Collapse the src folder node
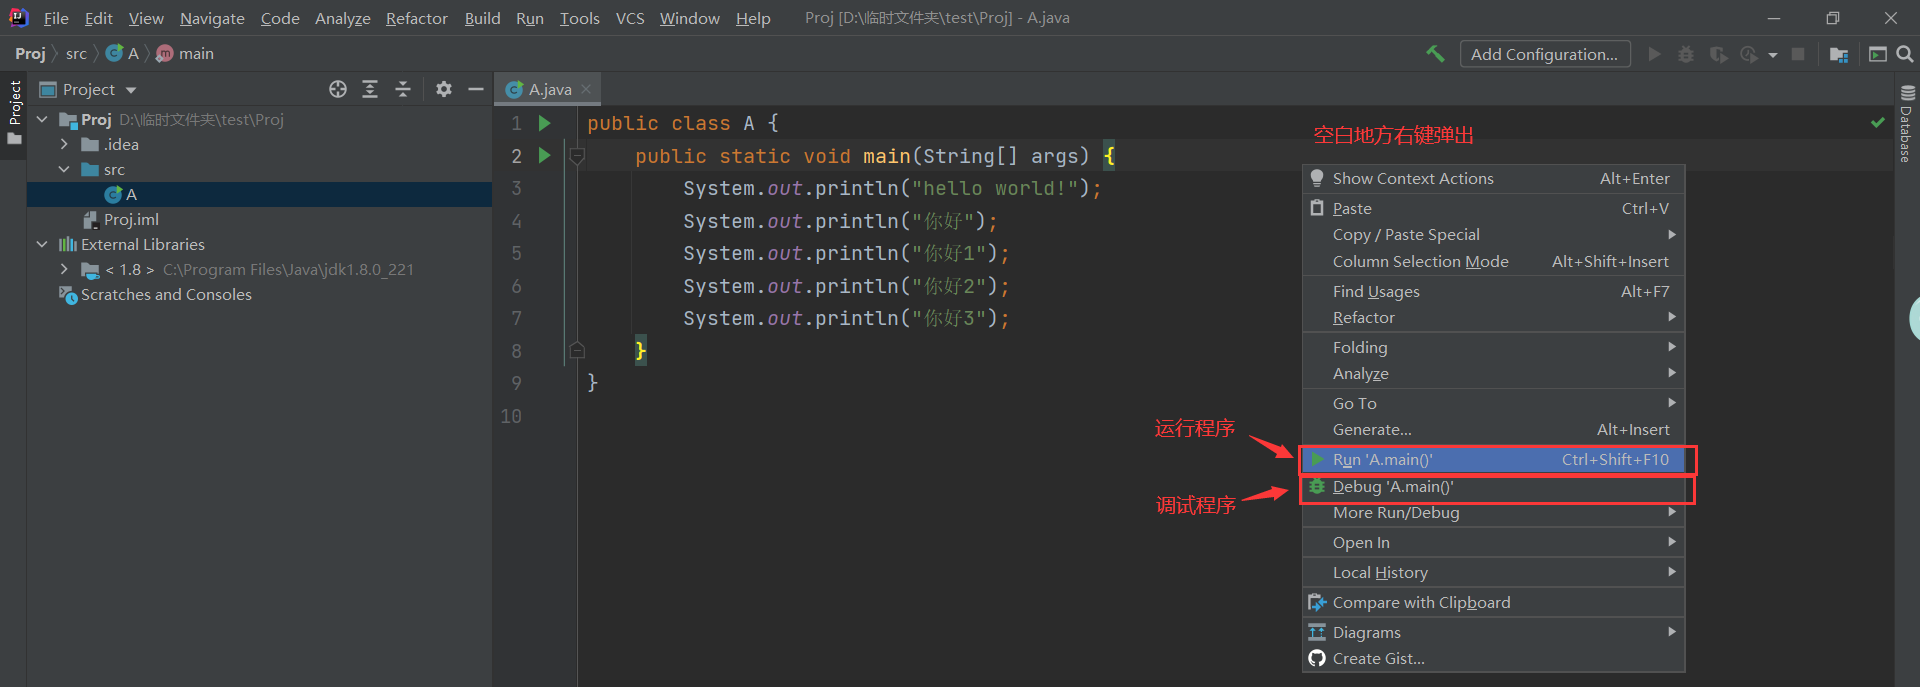The height and width of the screenshot is (687, 1920). click(64, 169)
